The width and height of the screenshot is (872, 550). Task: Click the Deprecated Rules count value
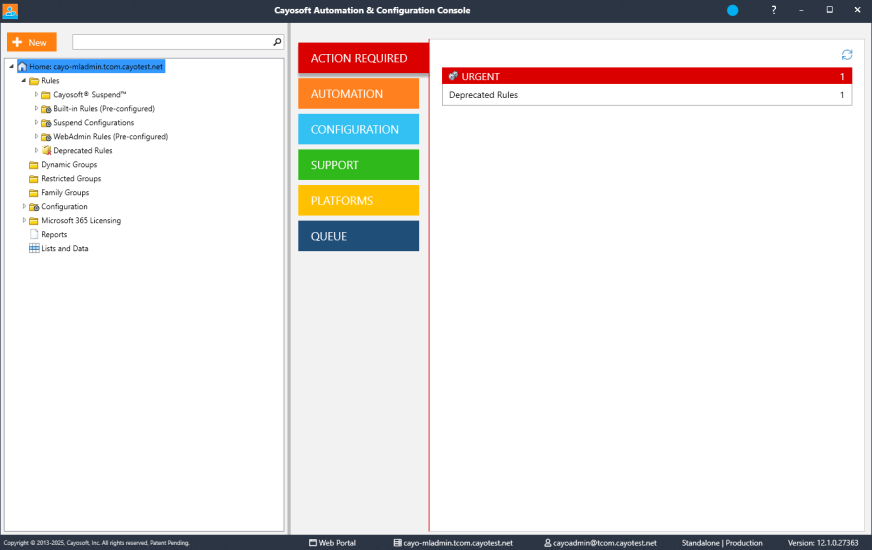pos(842,95)
